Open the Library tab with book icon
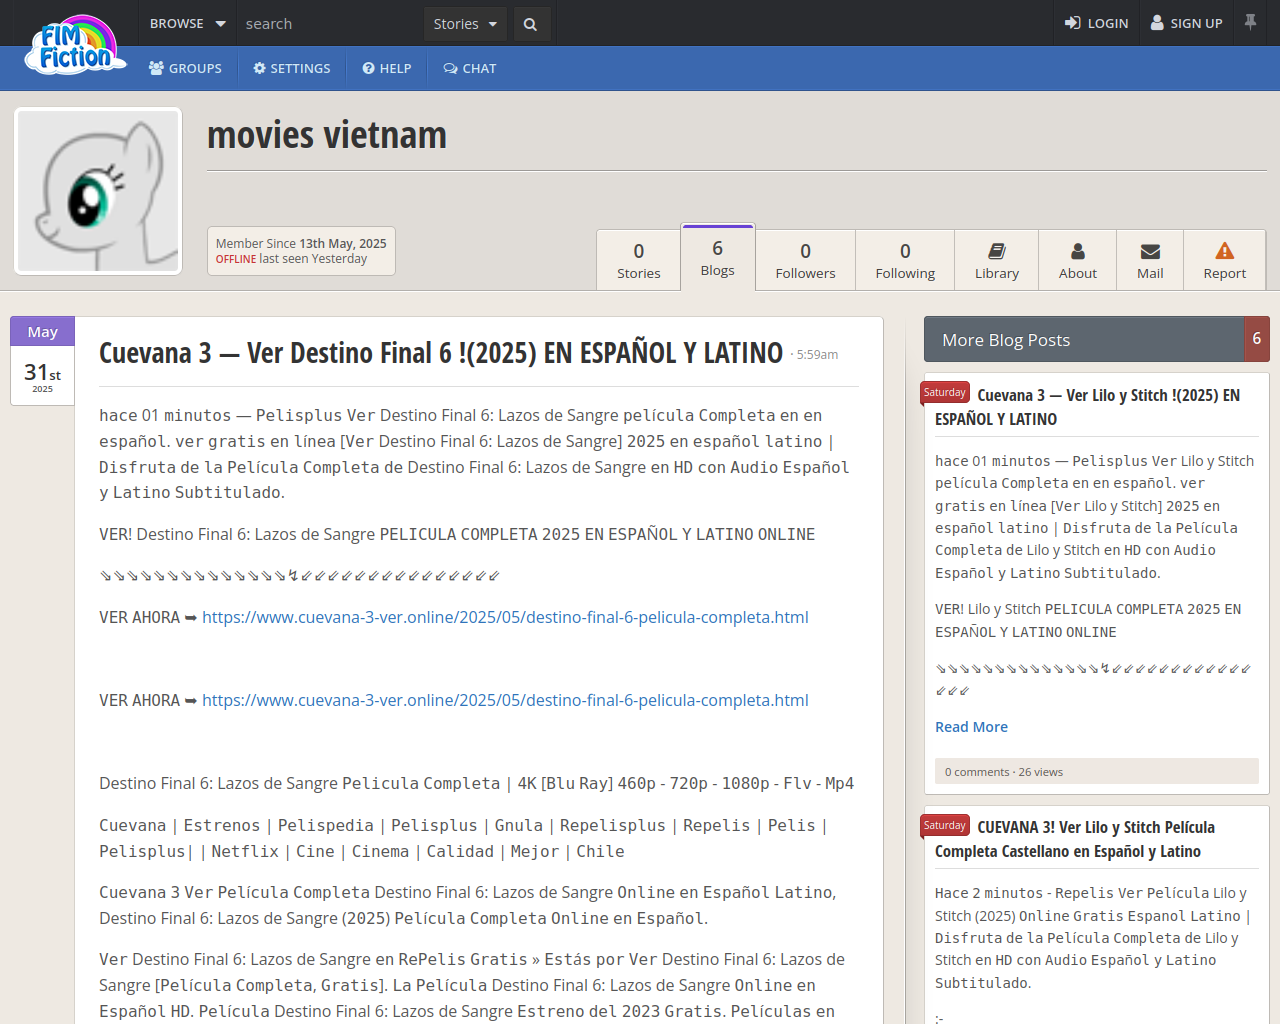The height and width of the screenshot is (1024, 1280). [997, 260]
